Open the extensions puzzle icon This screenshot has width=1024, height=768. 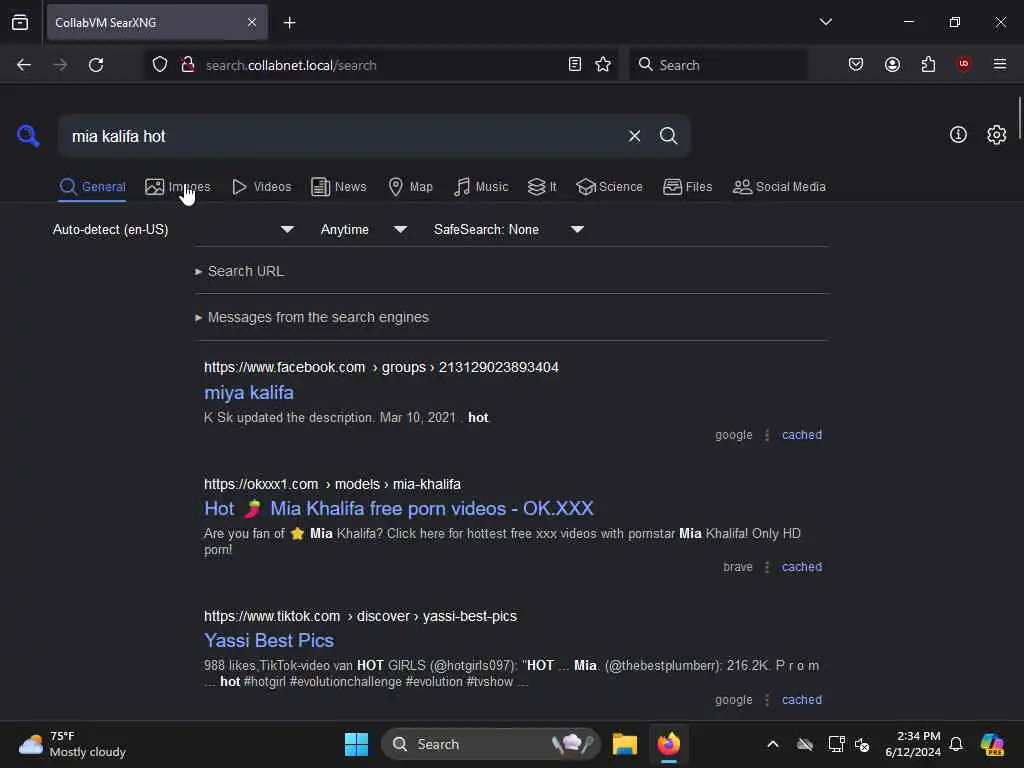click(x=928, y=65)
